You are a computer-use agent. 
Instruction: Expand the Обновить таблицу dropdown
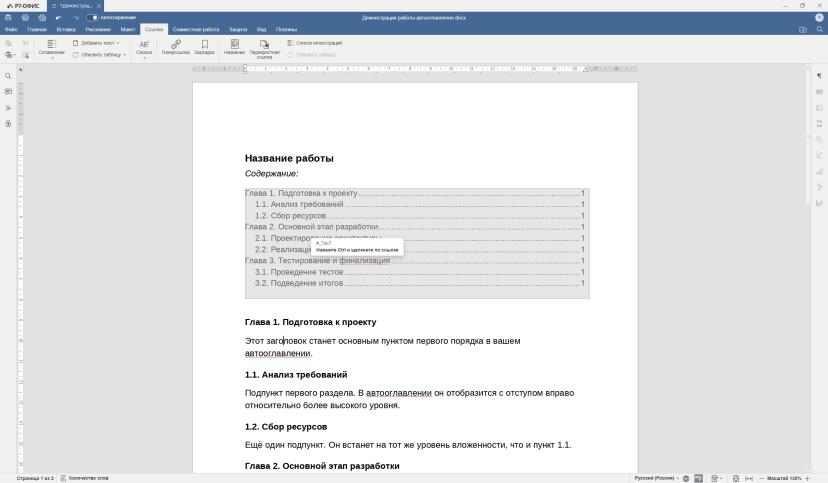99,55
